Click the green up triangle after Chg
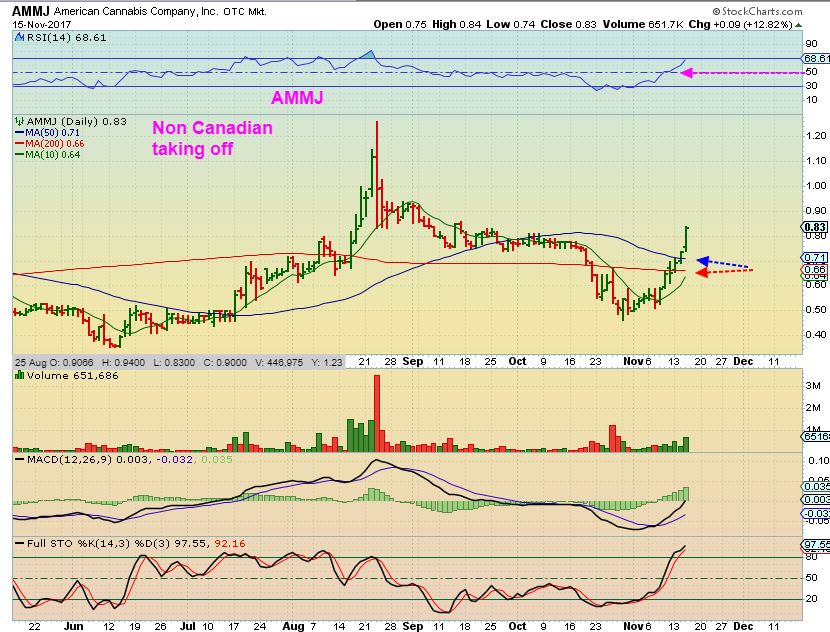 [798, 25]
